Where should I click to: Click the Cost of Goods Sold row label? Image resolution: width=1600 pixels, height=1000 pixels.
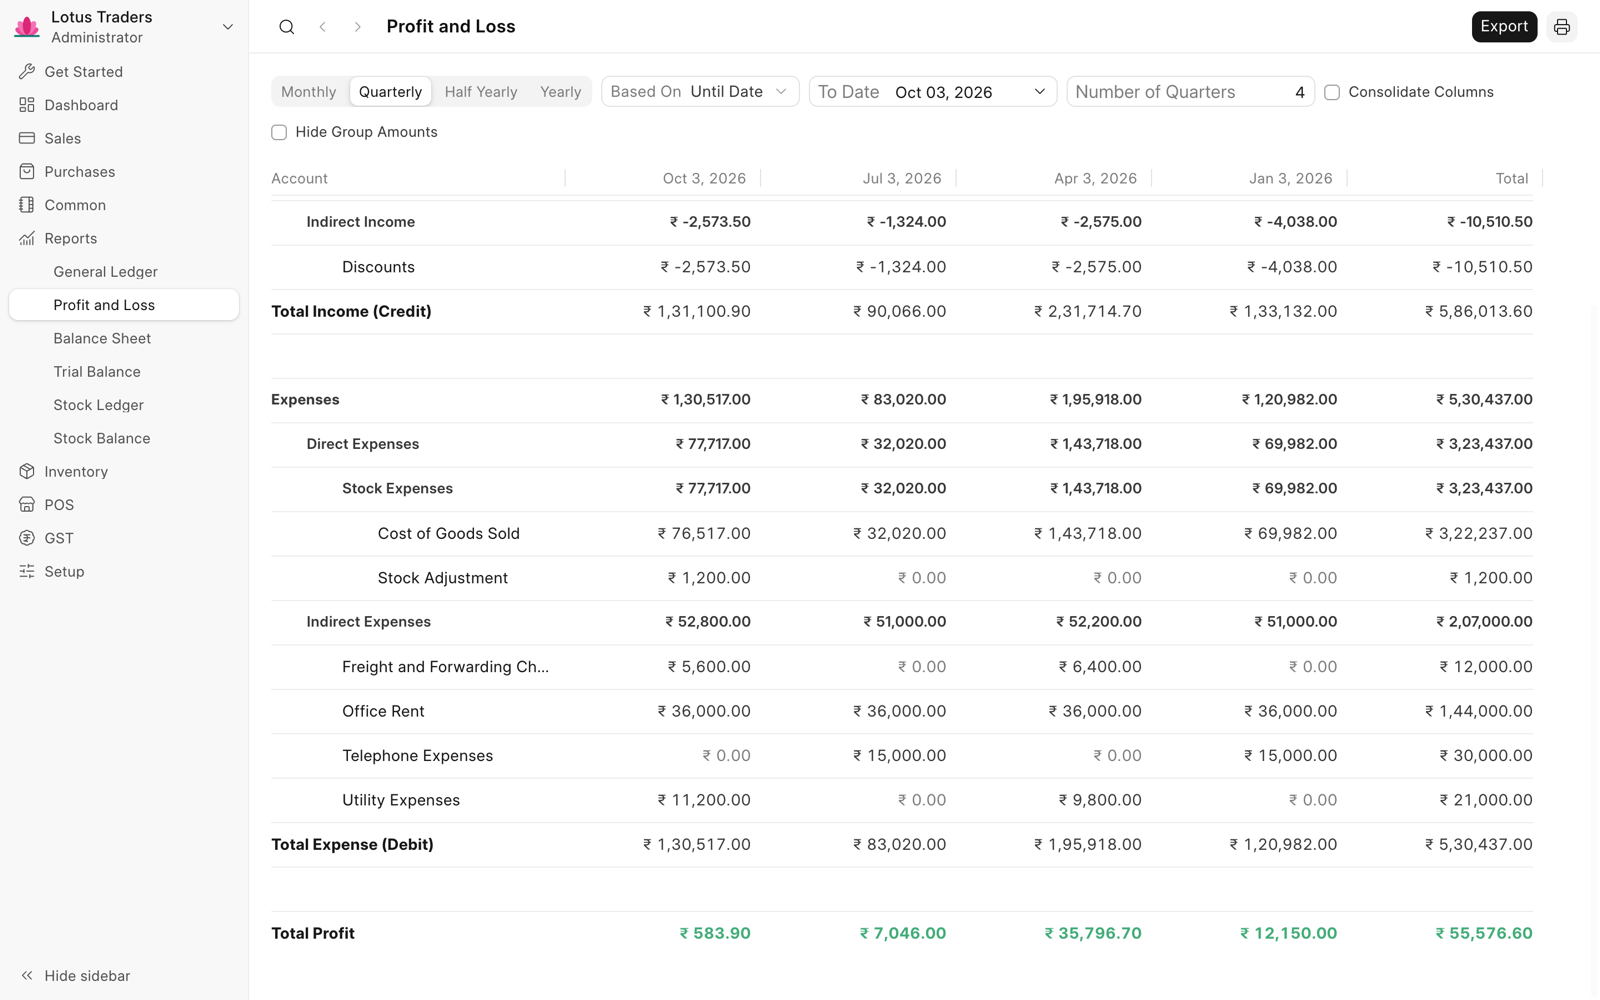(449, 534)
